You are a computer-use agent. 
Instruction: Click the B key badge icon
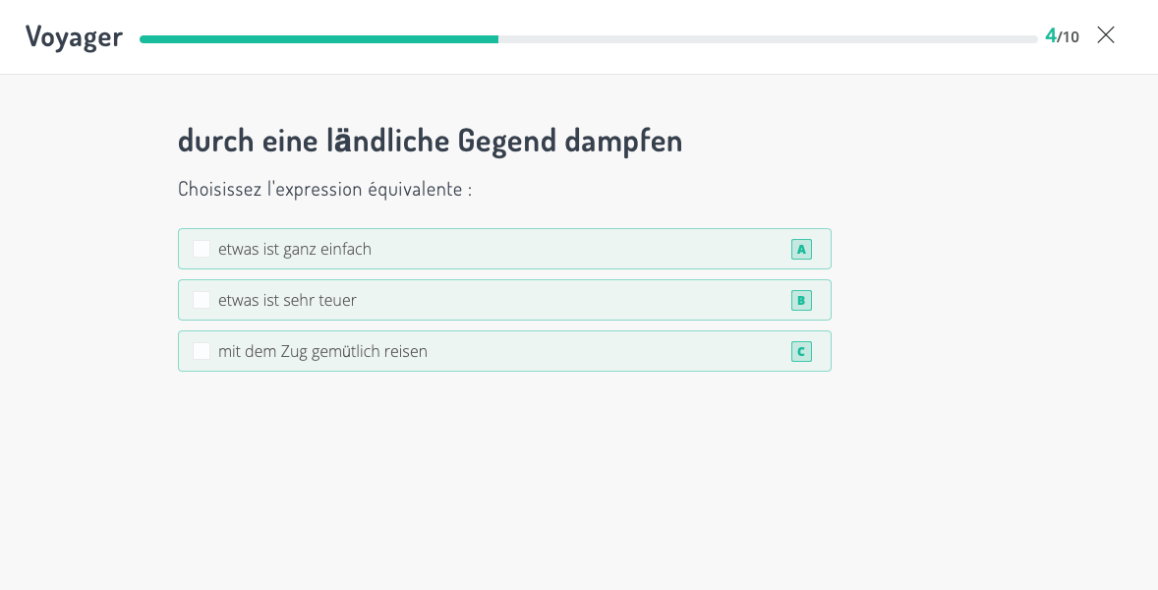[801, 300]
